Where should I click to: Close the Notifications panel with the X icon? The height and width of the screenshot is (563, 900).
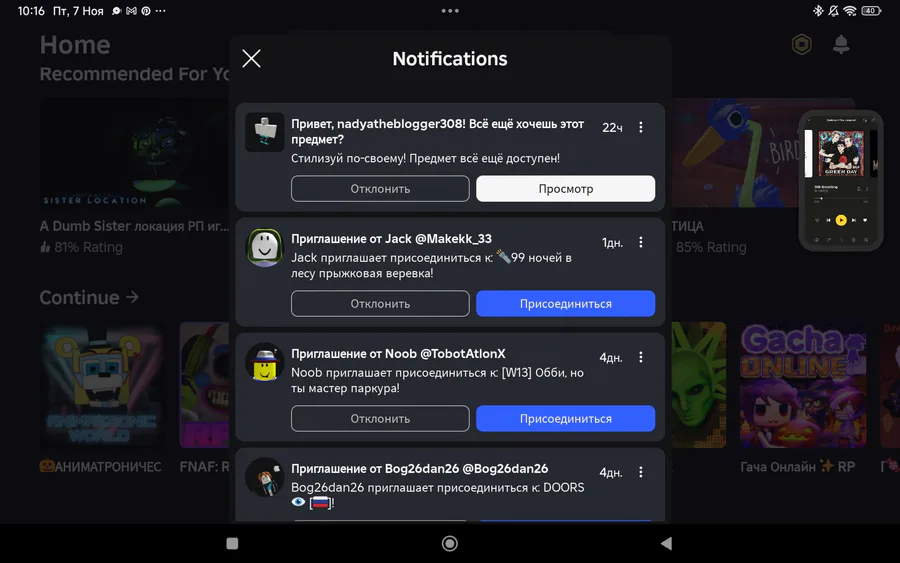coord(251,58)
